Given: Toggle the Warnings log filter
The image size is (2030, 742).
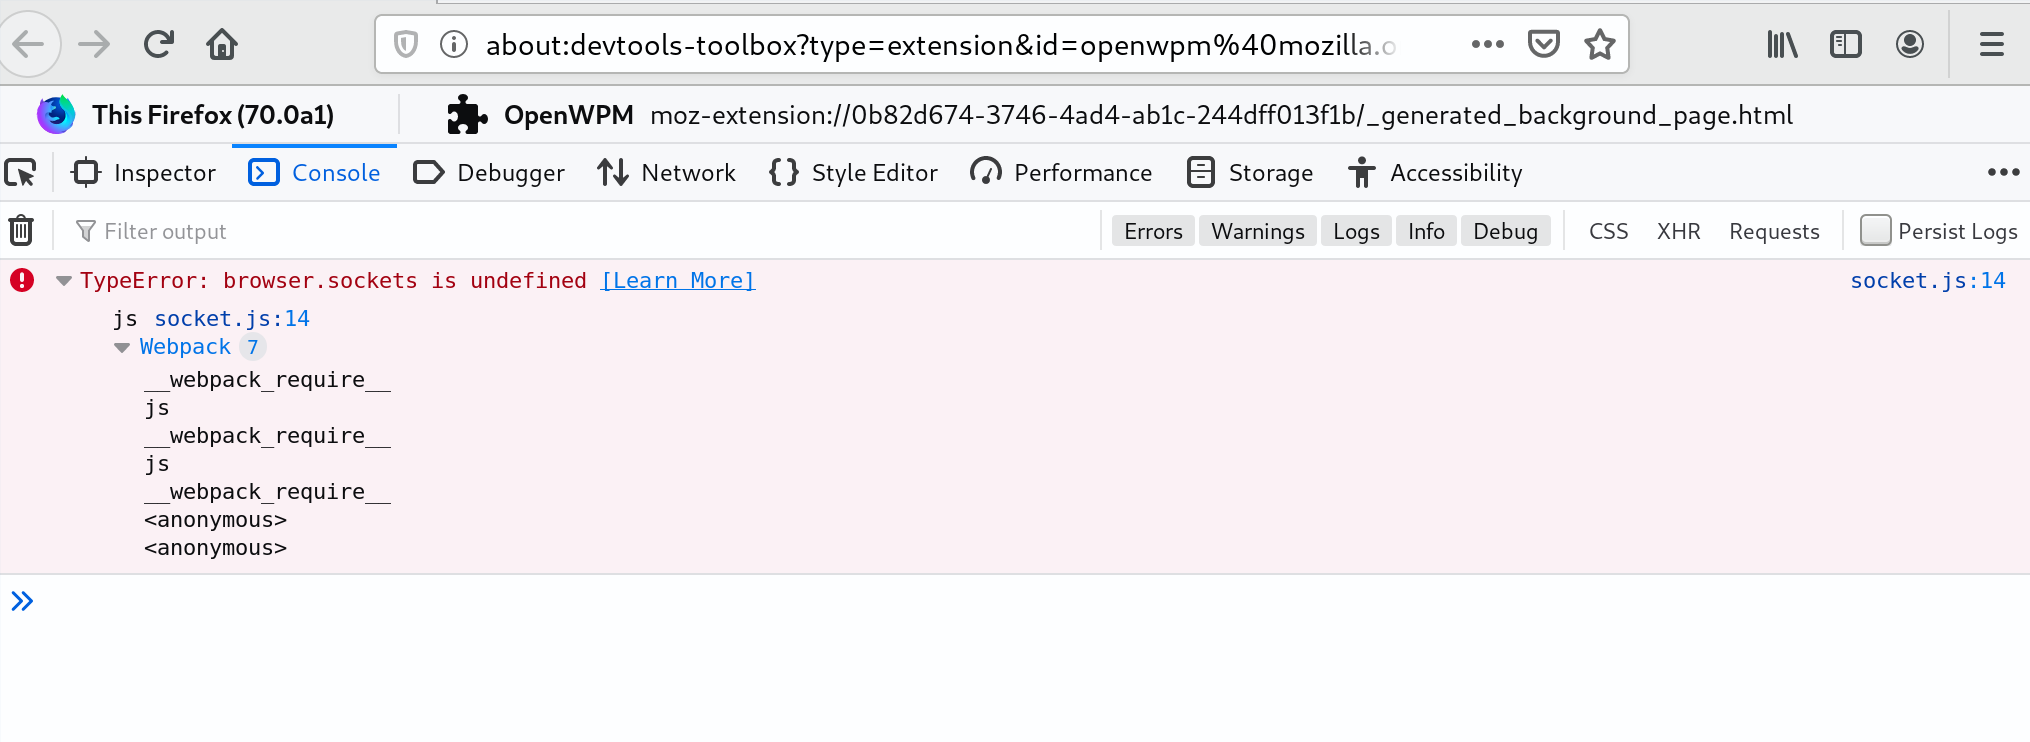Looking at the screenshot, I should pos(1257,230).
